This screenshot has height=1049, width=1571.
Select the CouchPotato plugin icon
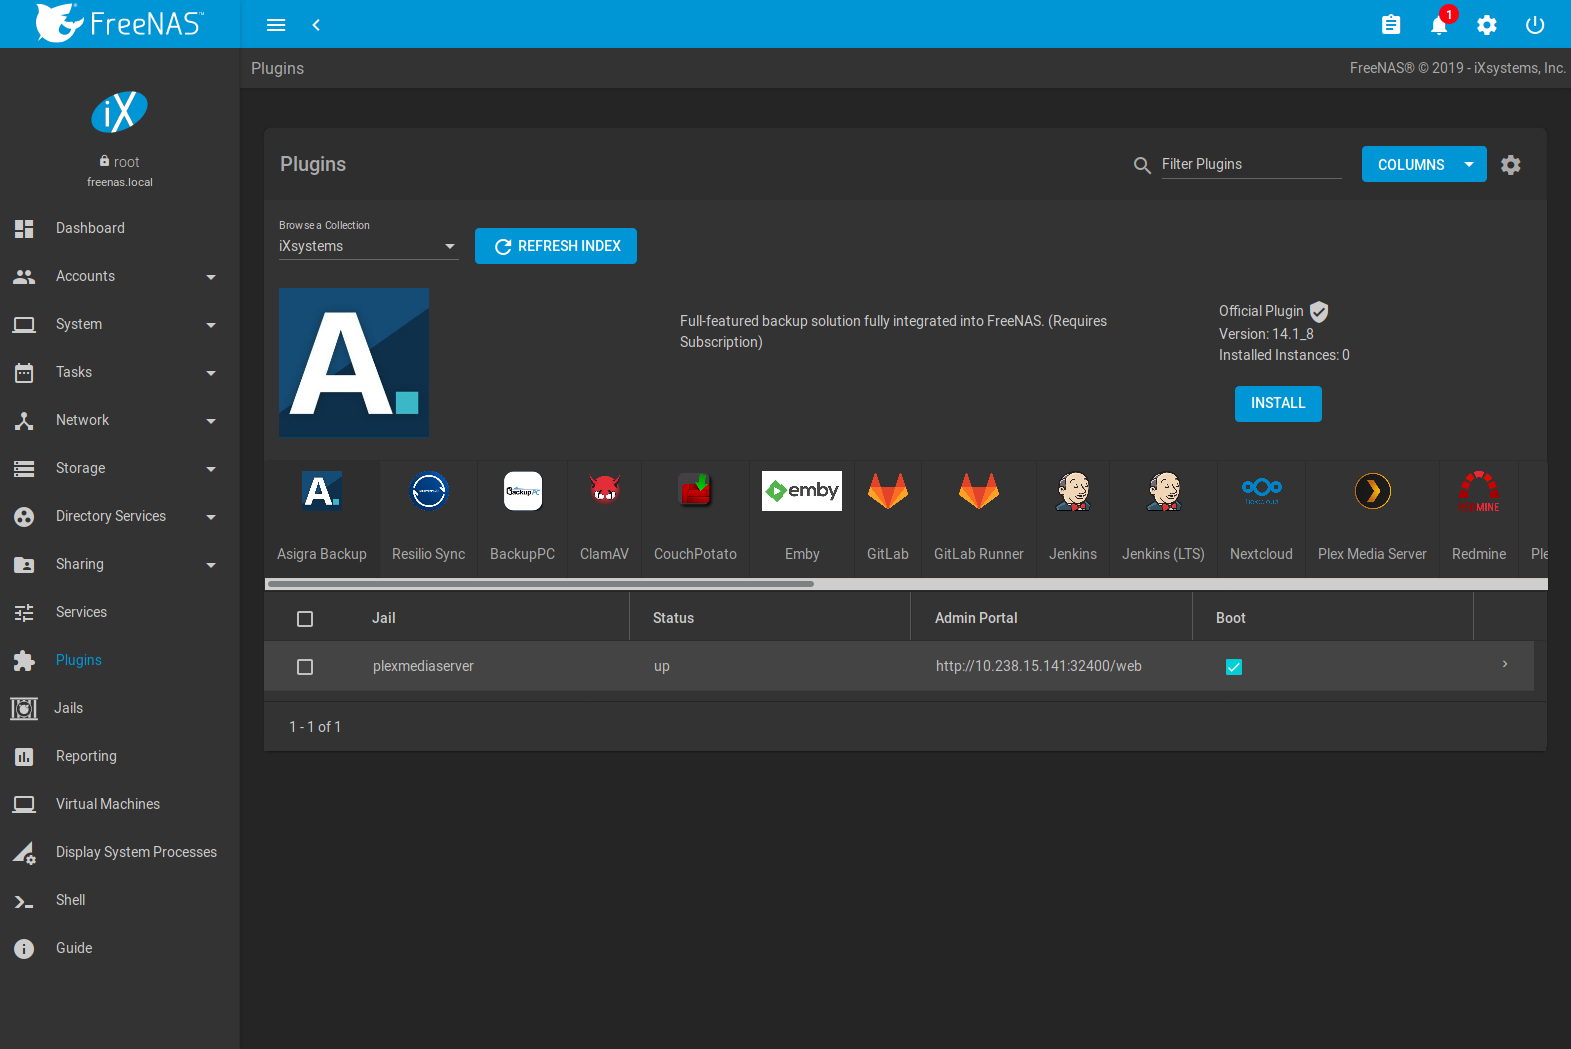click(695, 491)
